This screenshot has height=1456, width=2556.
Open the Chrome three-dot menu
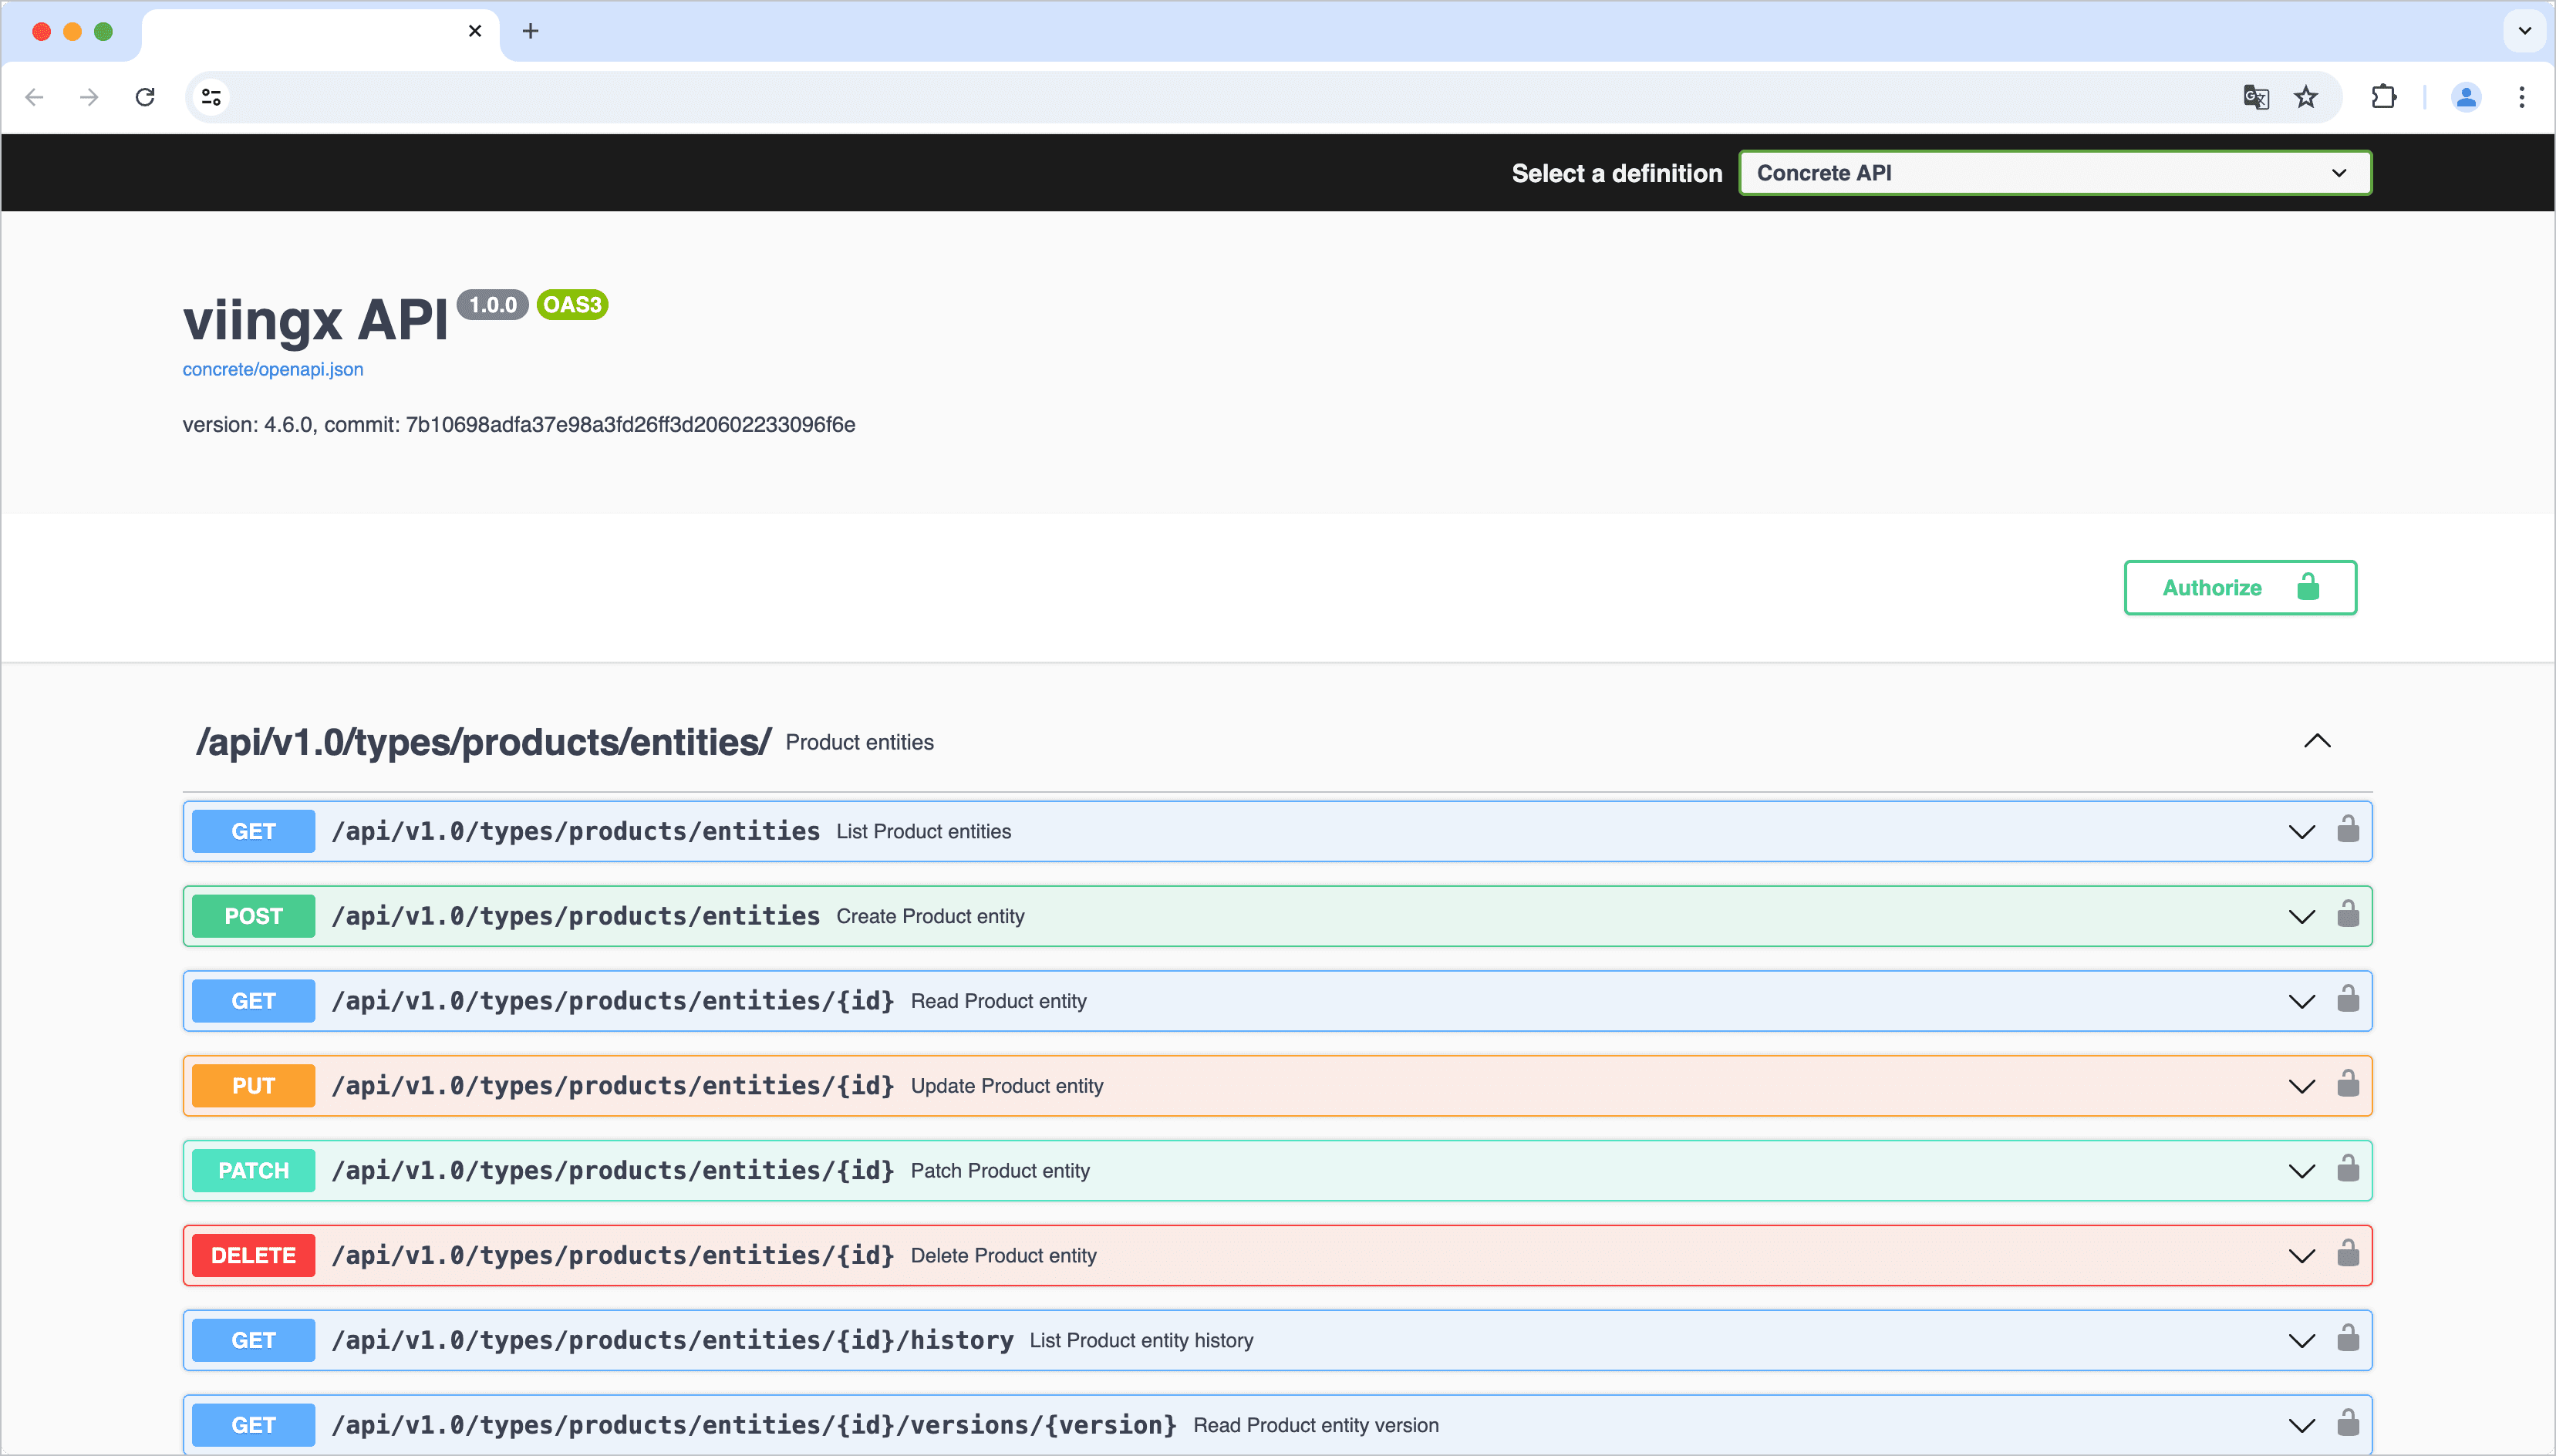[2521, 97]
